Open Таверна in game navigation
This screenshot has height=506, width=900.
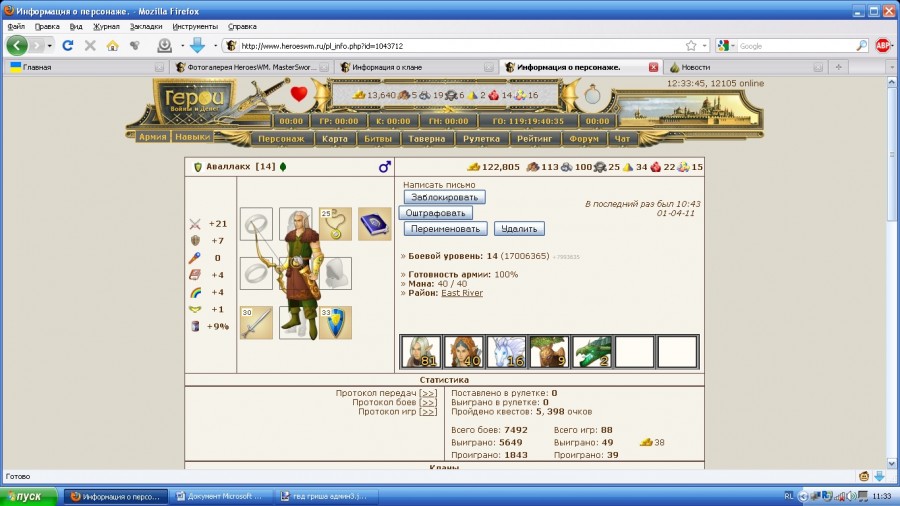pyautogui.click(x=426, y=138)
